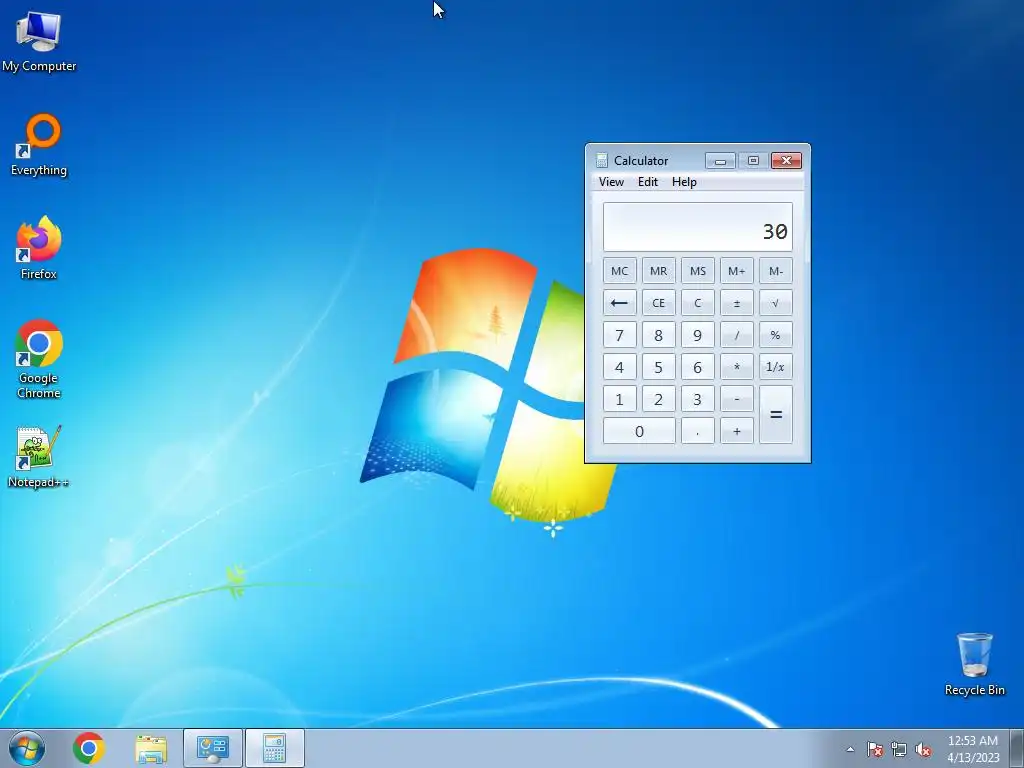Switch to the Control Panel taskbar item
Viewport: 1024px width, 768px height.
213,748
